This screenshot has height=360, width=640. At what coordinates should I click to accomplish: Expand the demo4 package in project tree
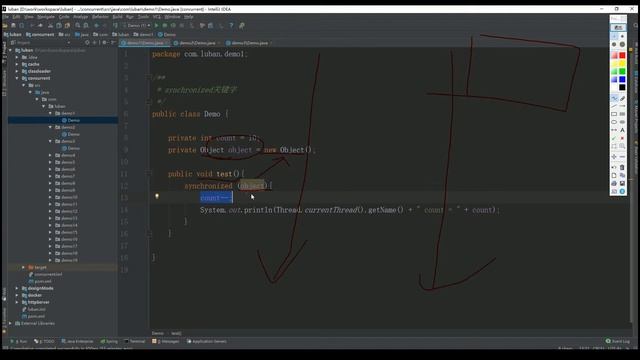click(51, 155)
